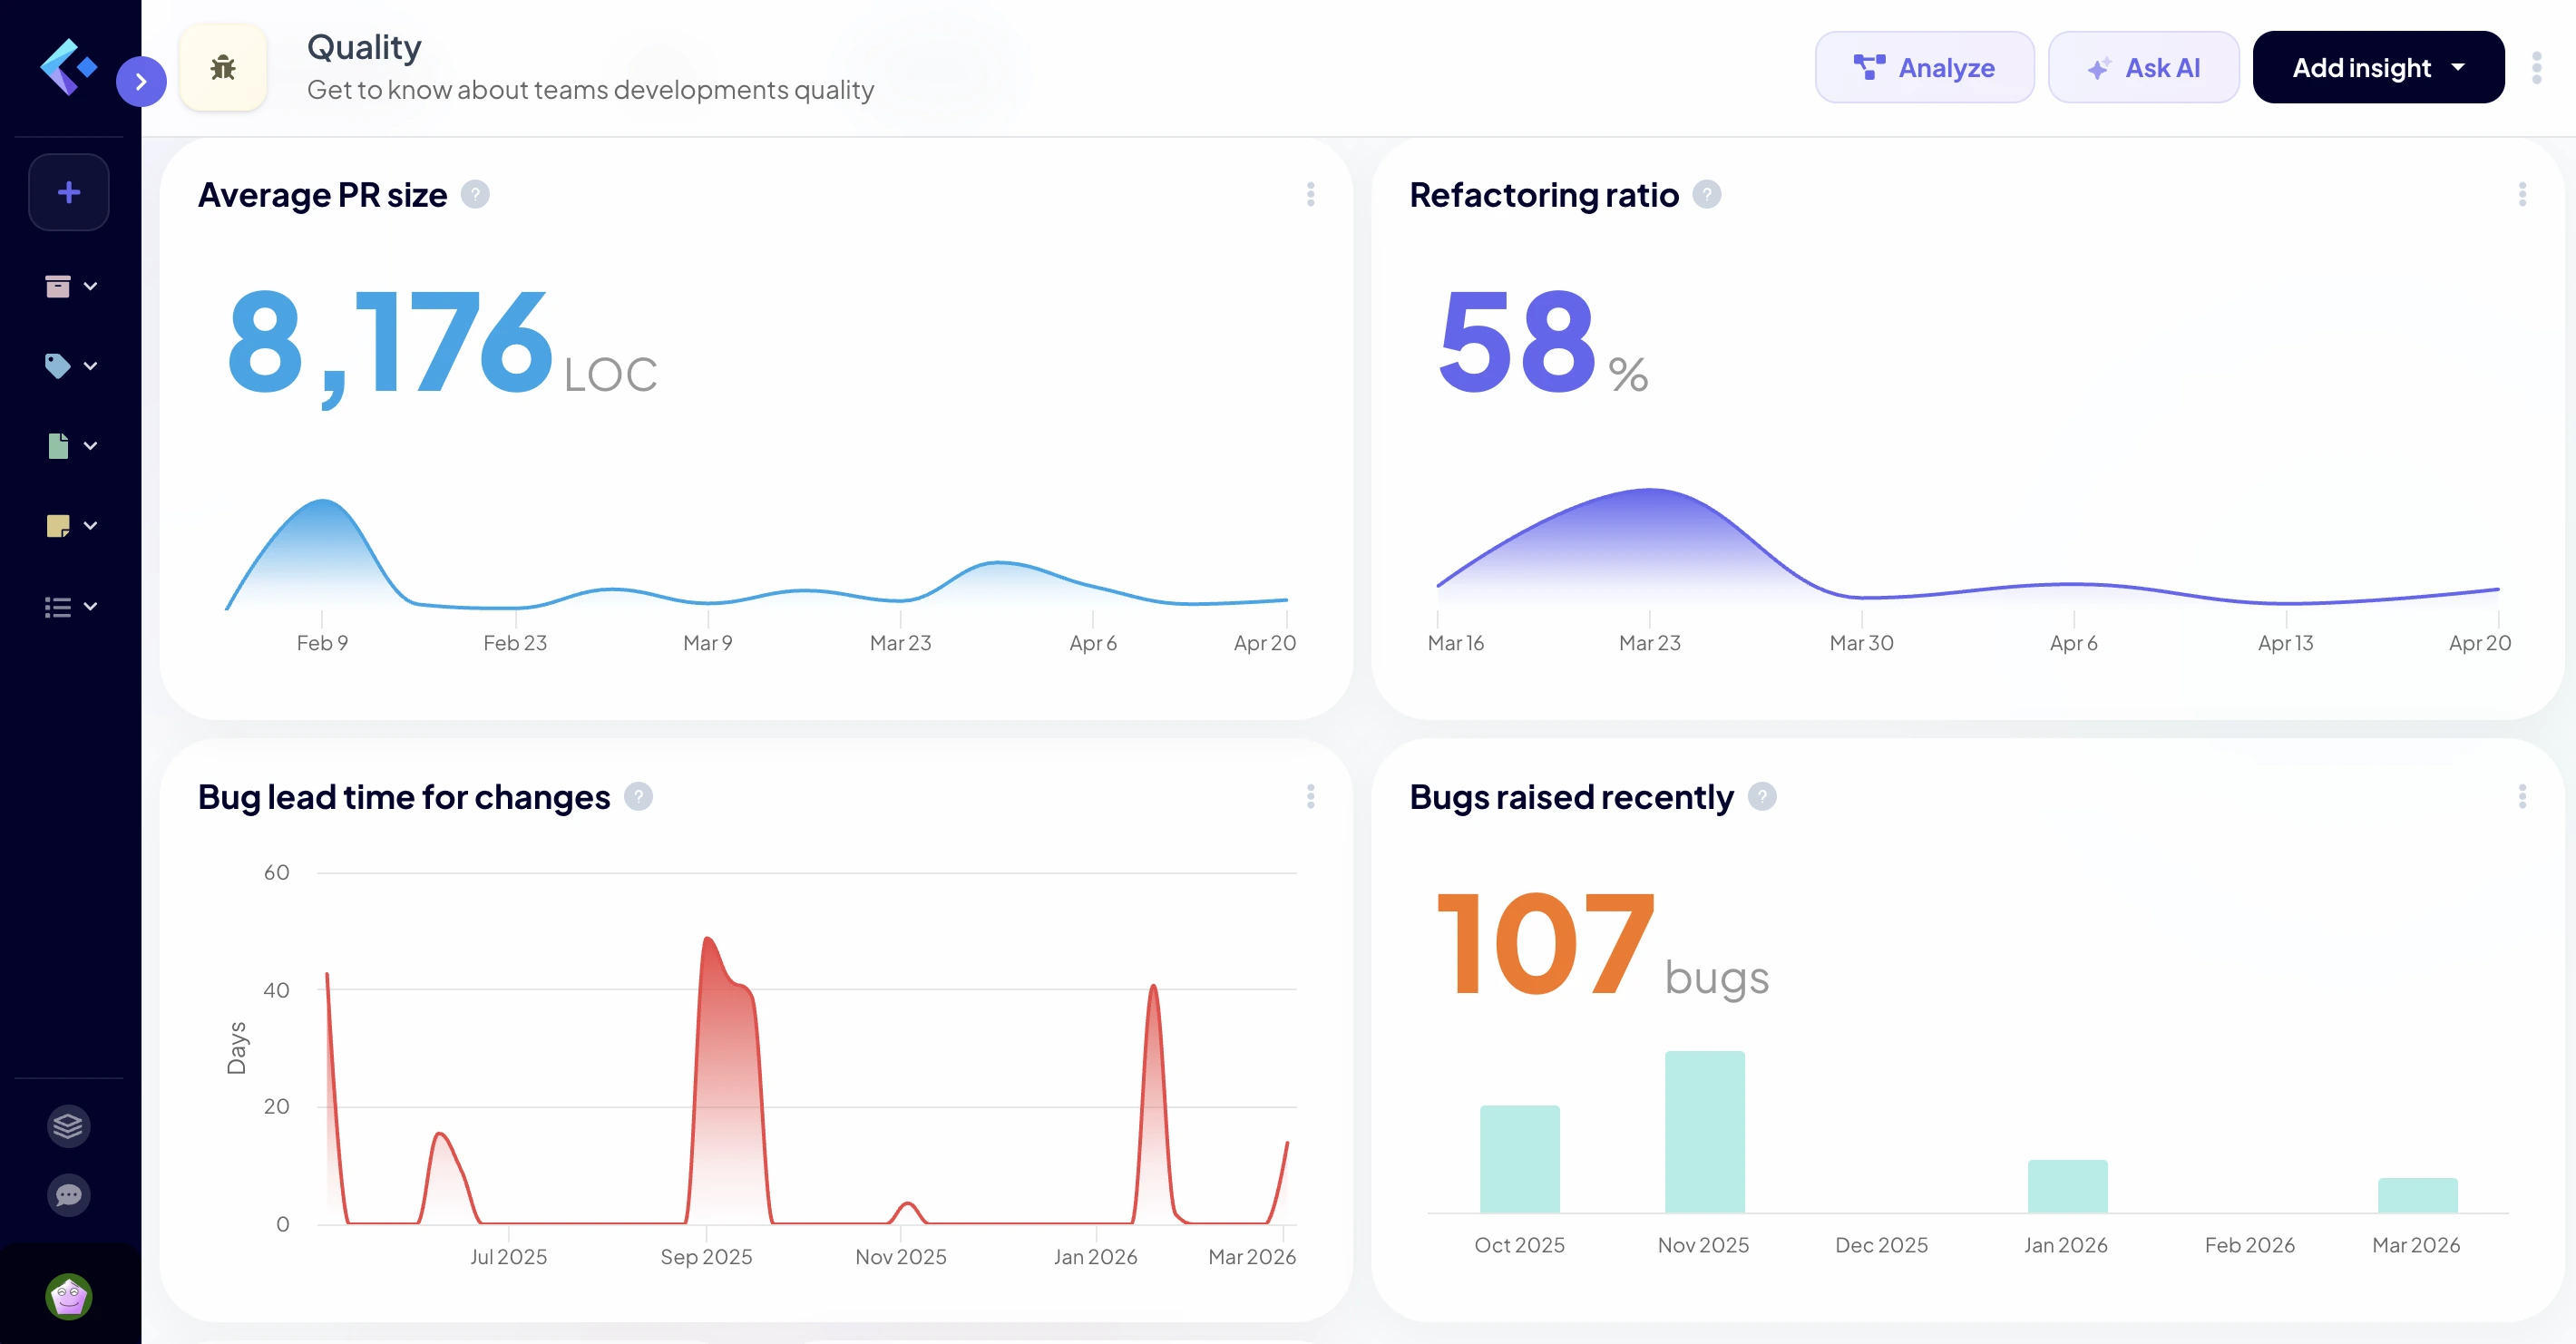Click the Sep 2025 axis label
This screenshot has width=2576, height=1344.
(x=706, y=1257)
